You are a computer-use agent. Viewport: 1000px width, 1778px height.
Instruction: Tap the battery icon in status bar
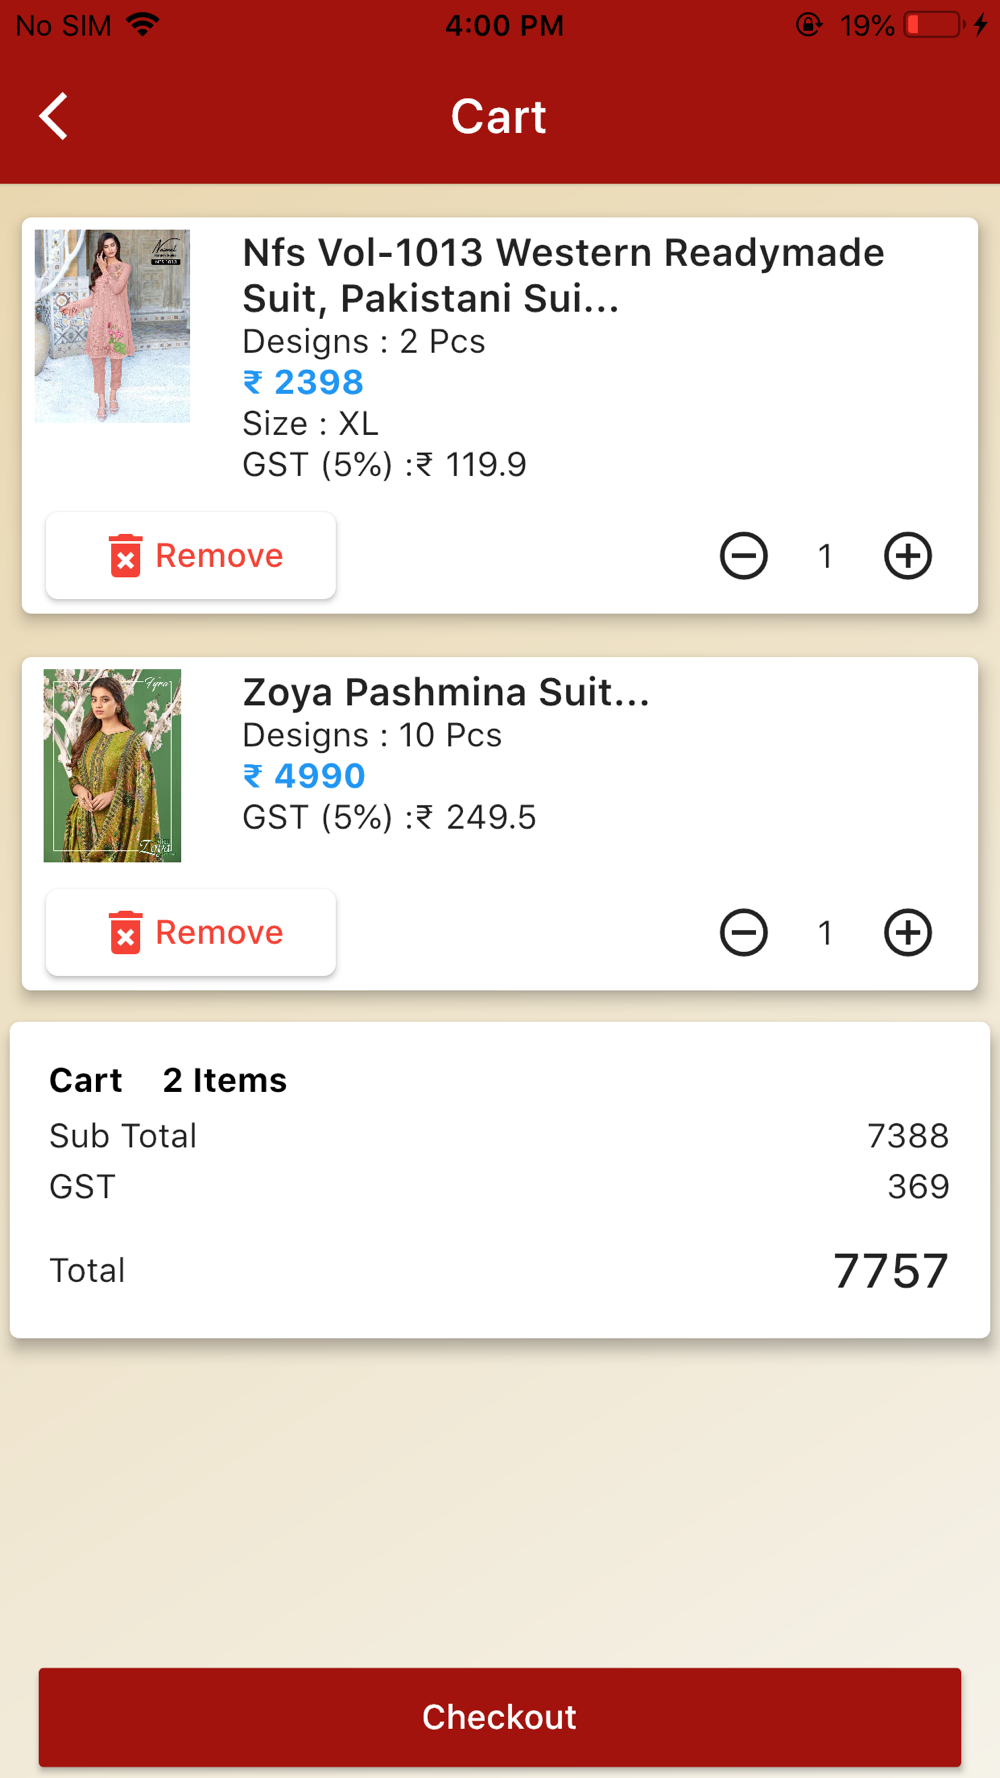point(933,25)
